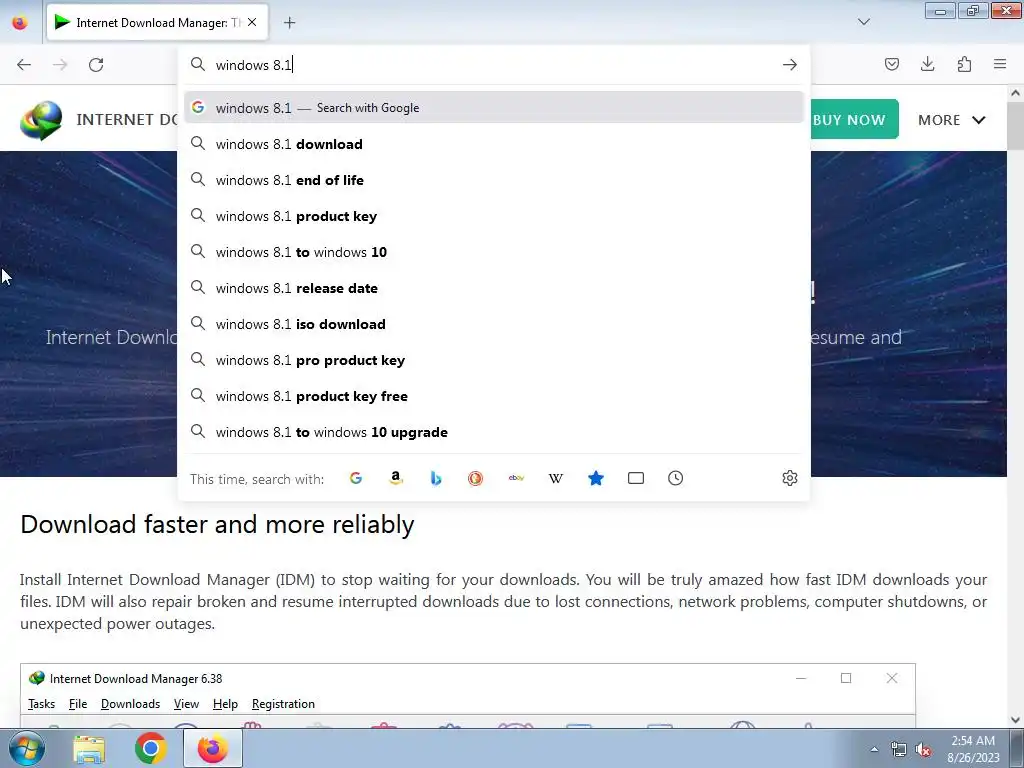Viewport: 1024px width, 768px height.
Task: Open the Windows Start menu
Action: [x=26, y=748]
